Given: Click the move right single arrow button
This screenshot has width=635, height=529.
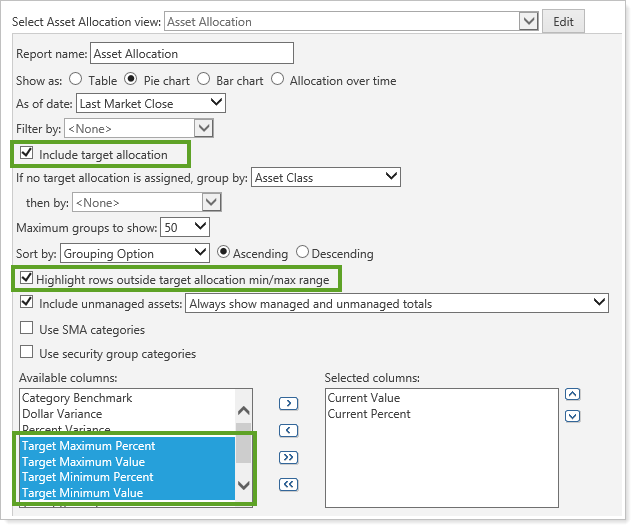Looking at the screenshot, I should pos(288,404).
